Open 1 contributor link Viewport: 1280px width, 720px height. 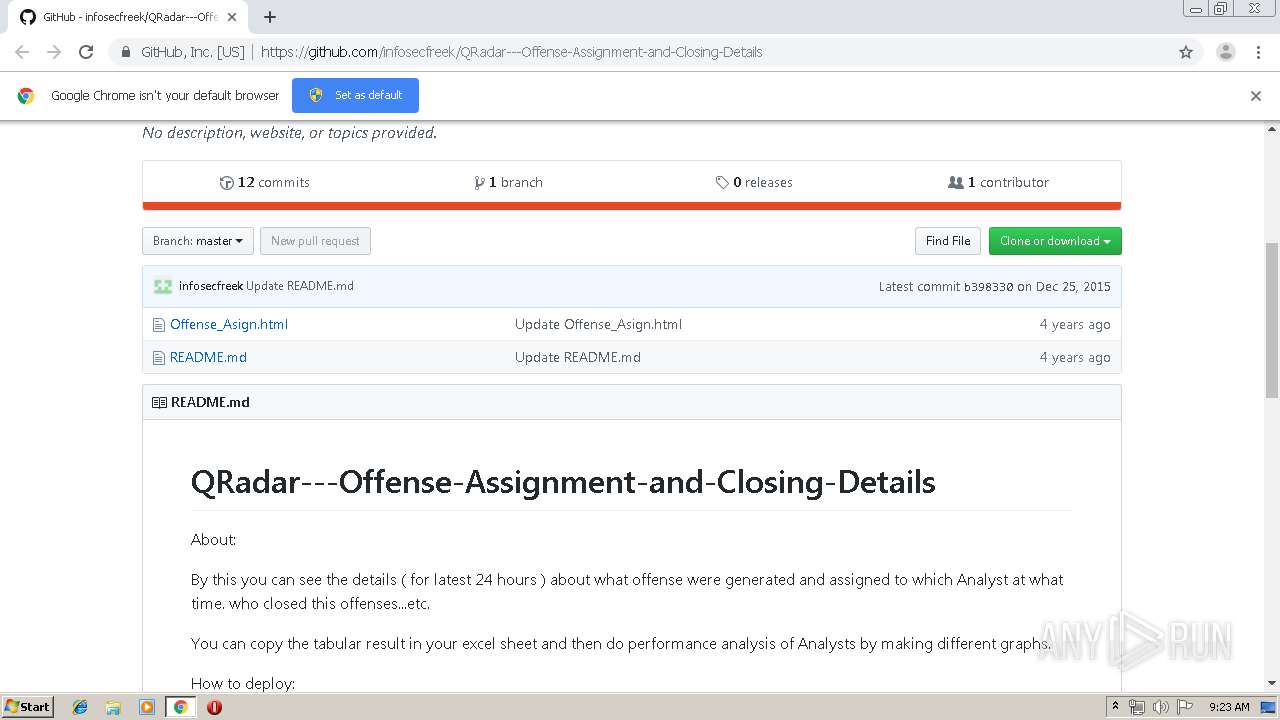tap(998, 182)
